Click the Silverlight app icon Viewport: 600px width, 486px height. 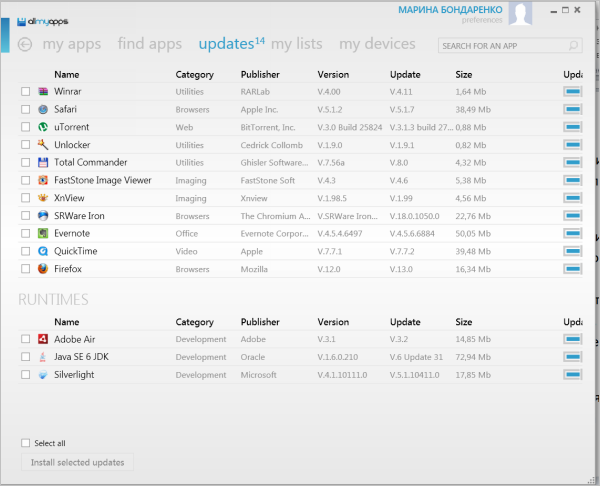click(x=43, y=375)
